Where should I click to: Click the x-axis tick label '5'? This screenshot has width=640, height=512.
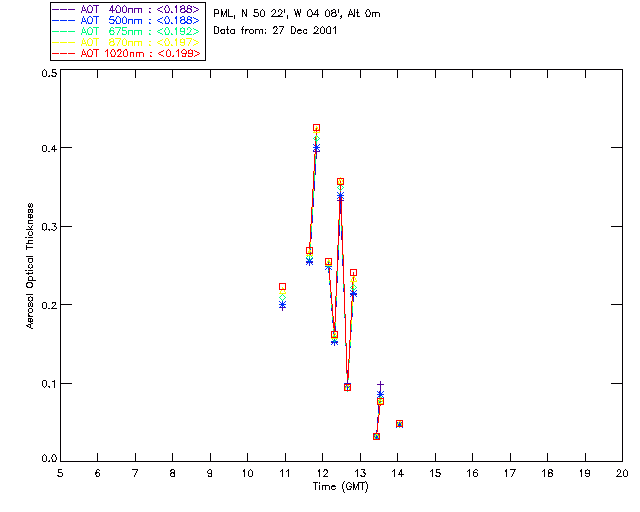pos(60,473)
